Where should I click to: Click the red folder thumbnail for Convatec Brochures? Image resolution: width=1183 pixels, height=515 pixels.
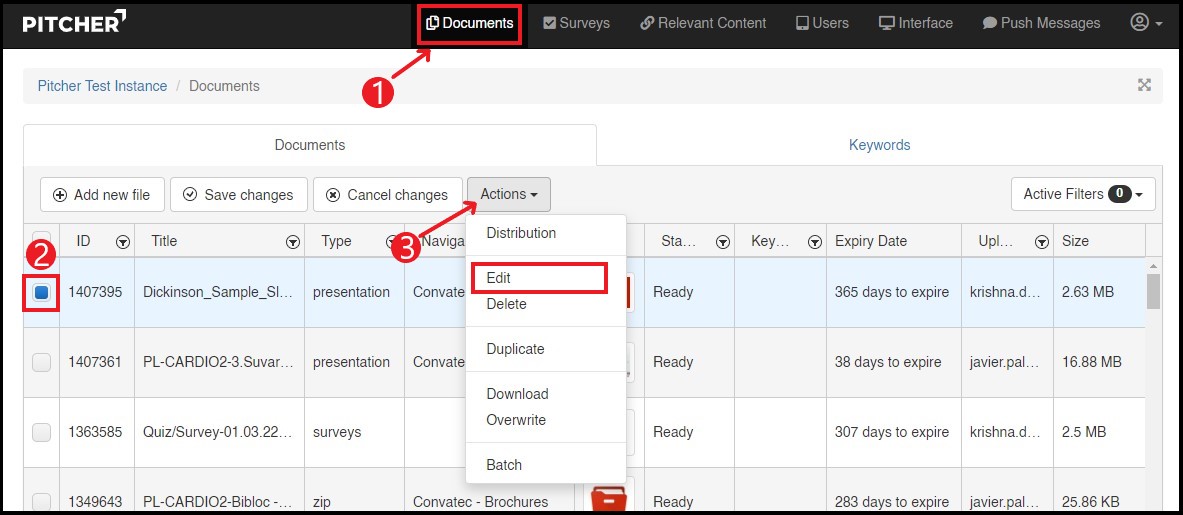coord(609,498)
